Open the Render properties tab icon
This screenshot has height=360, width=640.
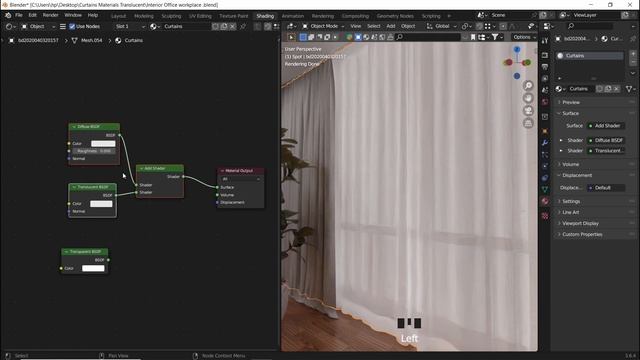tap(545, 55)
